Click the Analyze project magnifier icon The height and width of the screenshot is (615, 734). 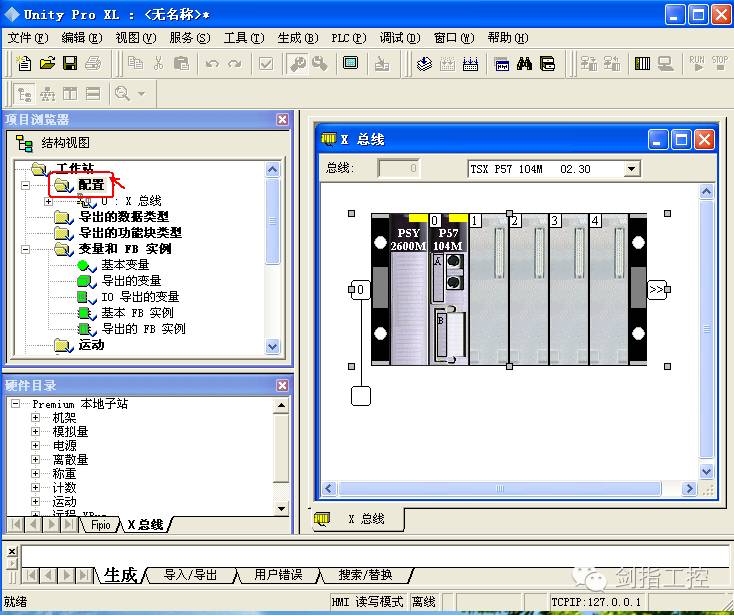[298, 64]
